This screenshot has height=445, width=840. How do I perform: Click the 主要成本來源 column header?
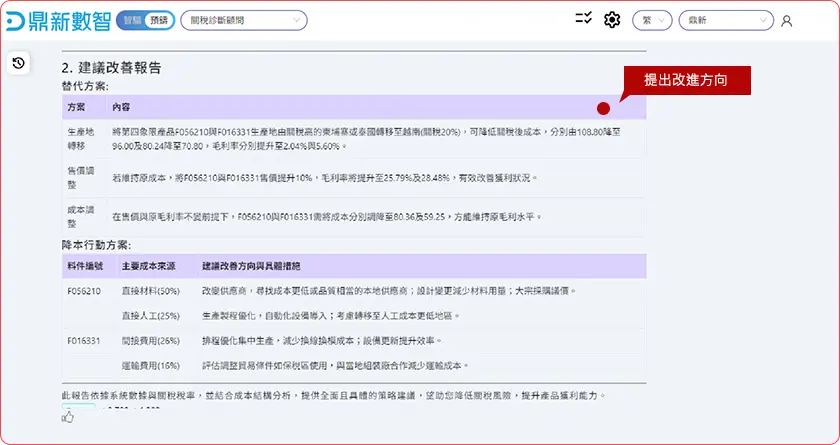pos(149,266)
